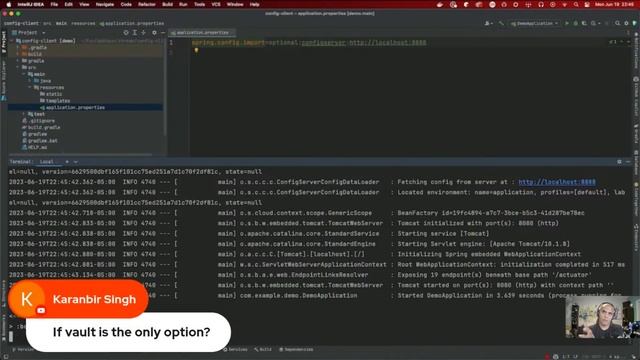640x360 pixels.
Task: Collapse the resources folder
Action: click(30, 87)
